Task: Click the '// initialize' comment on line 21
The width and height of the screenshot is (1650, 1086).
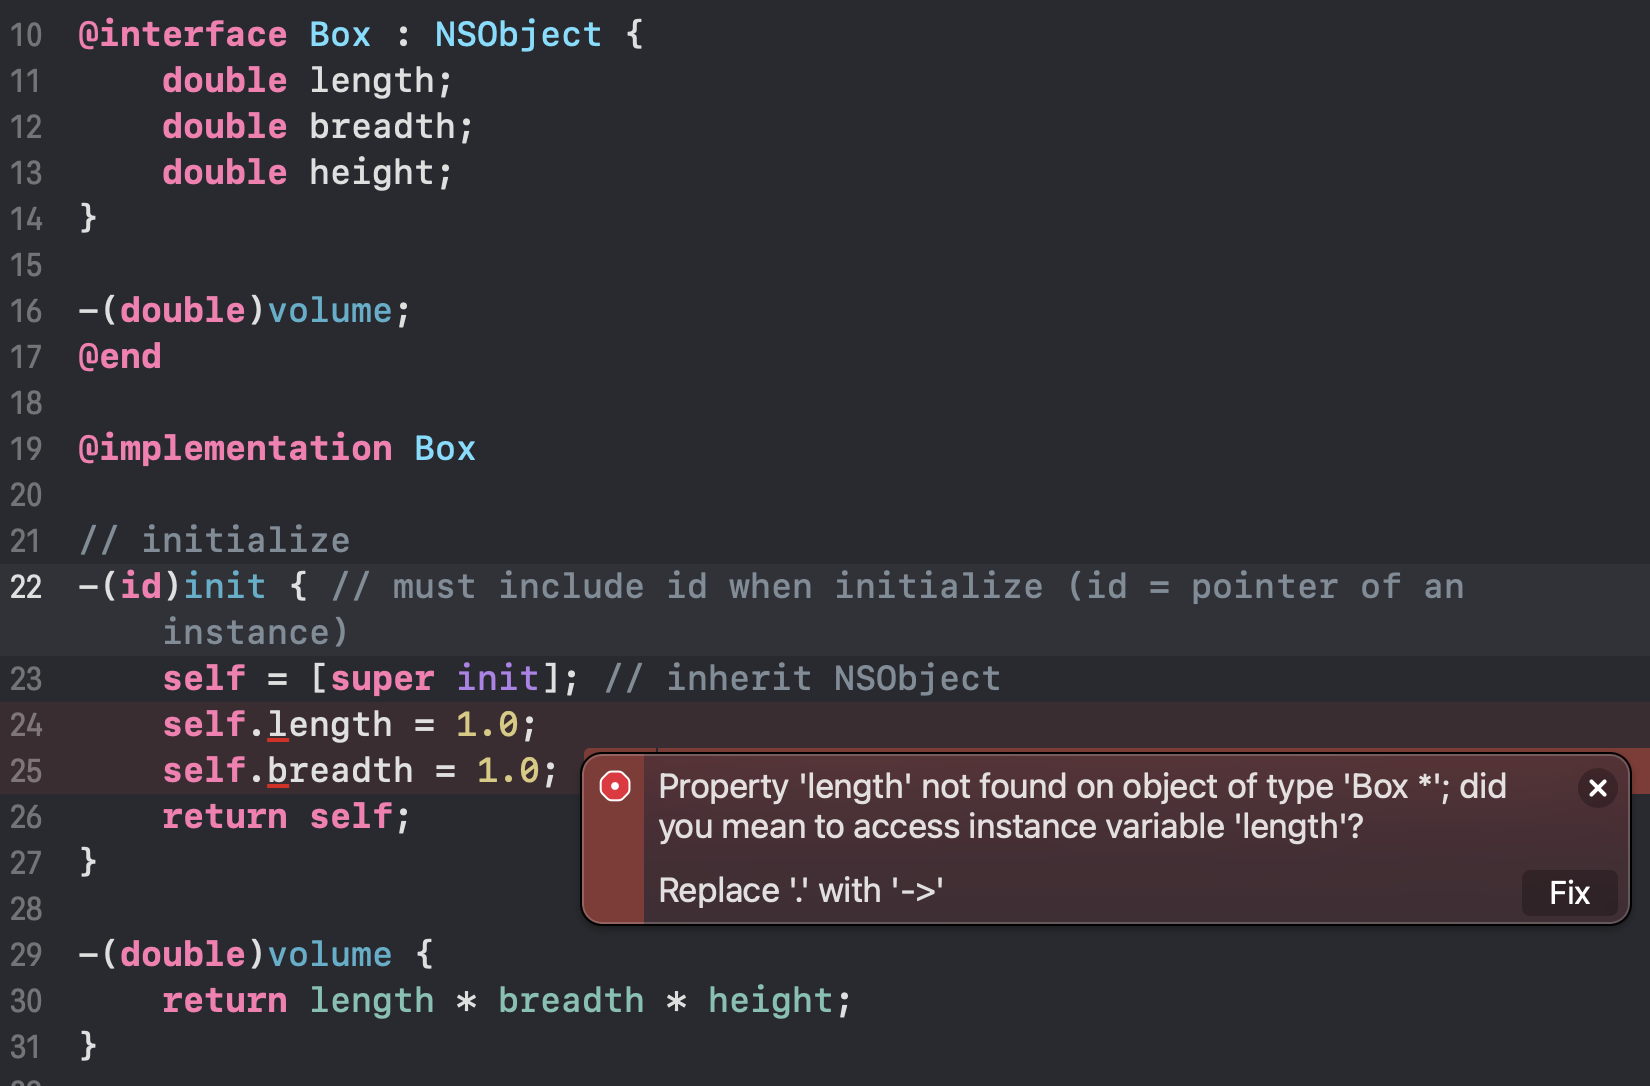Action: [214, 541]
